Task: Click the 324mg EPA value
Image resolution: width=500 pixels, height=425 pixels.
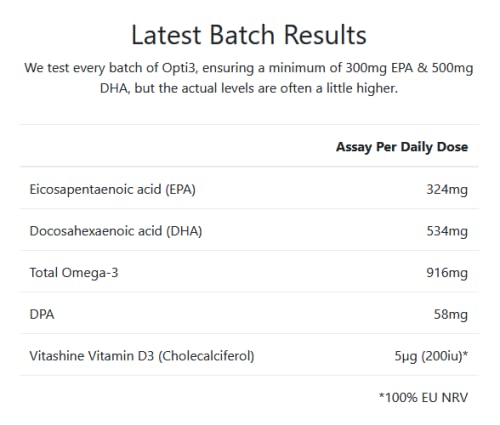Action: (x=447, y=189)
